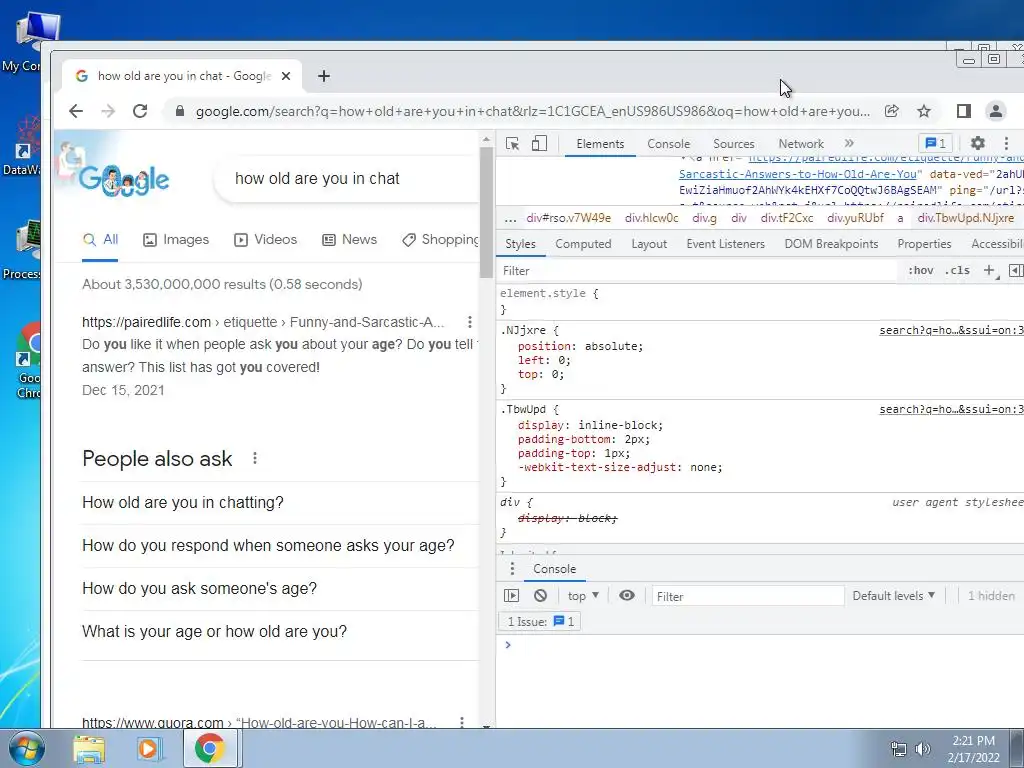Share this page via address bar icon

tap(891, 111)
